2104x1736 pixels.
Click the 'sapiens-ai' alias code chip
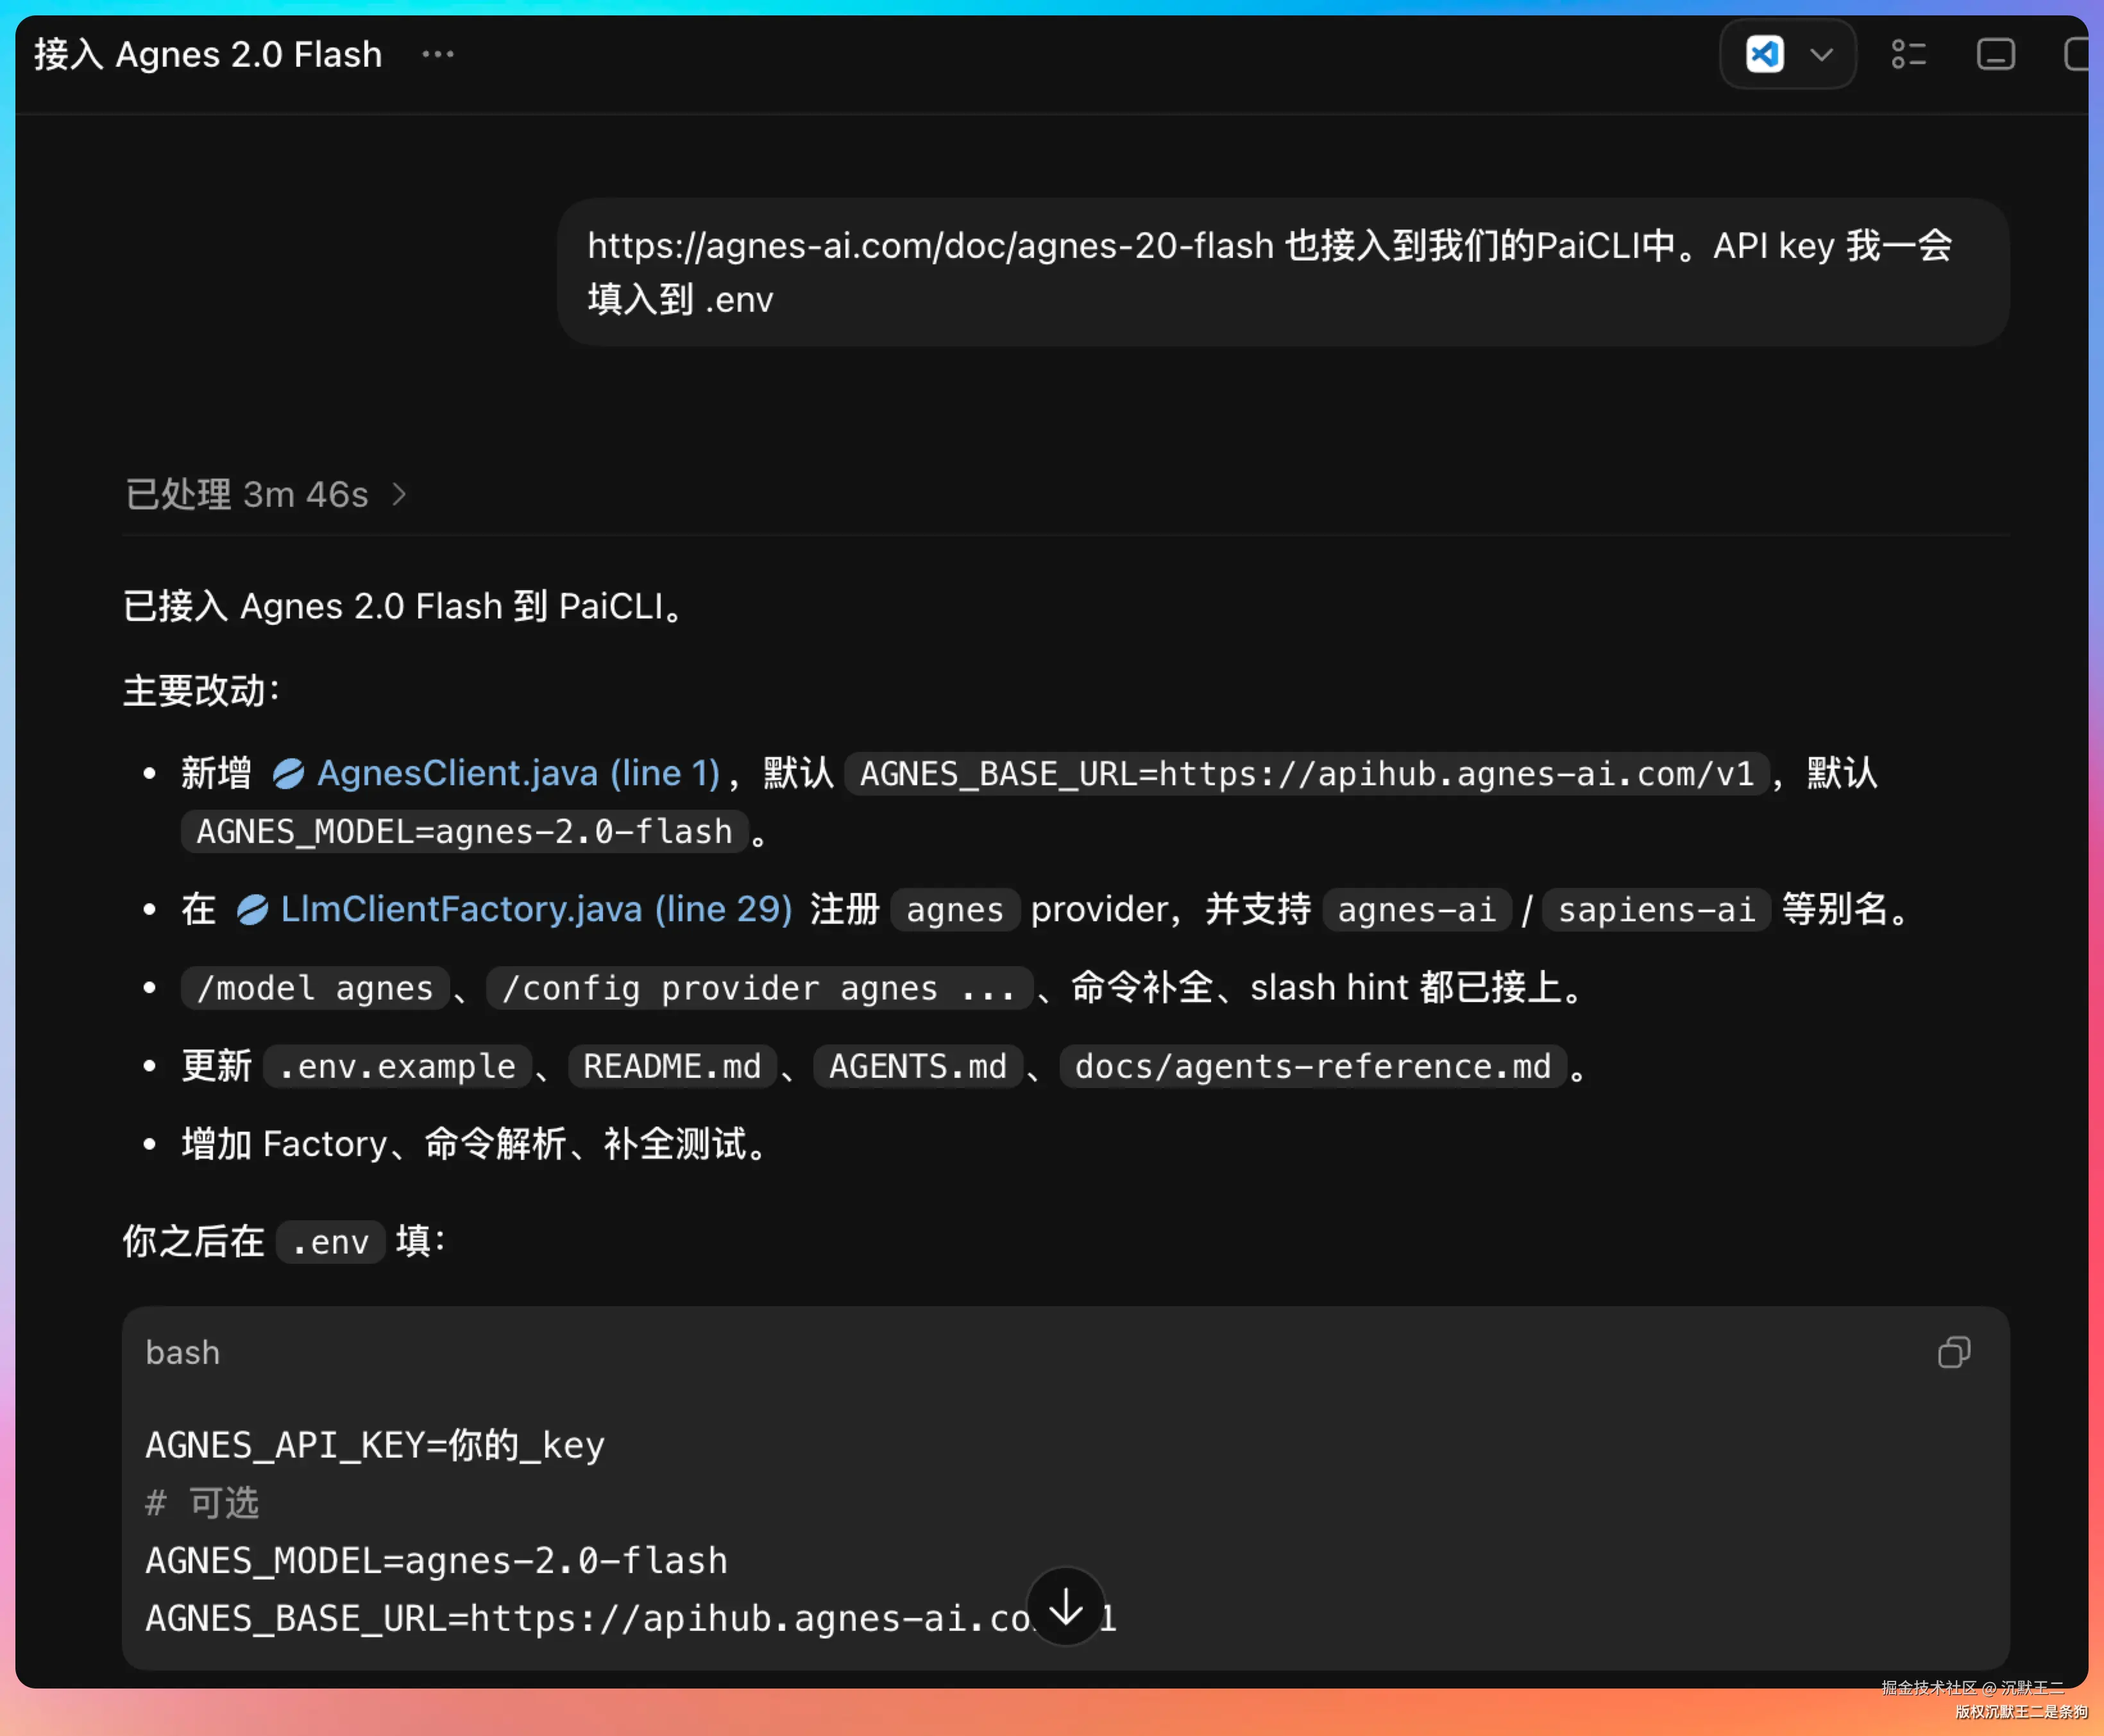click(x=1657, y=910)
